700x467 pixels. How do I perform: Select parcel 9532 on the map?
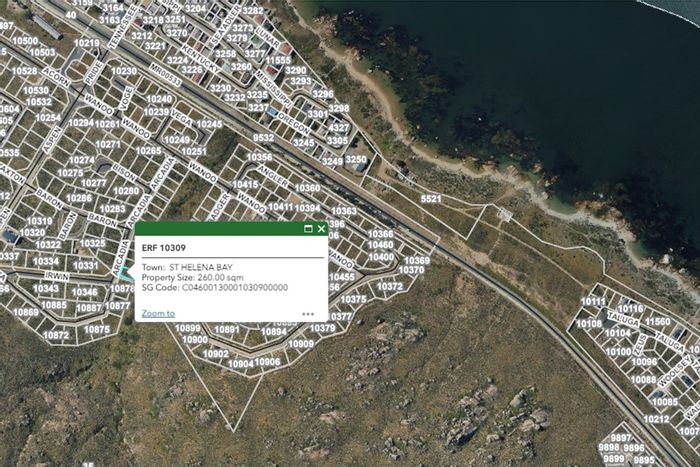coord(264,139)
